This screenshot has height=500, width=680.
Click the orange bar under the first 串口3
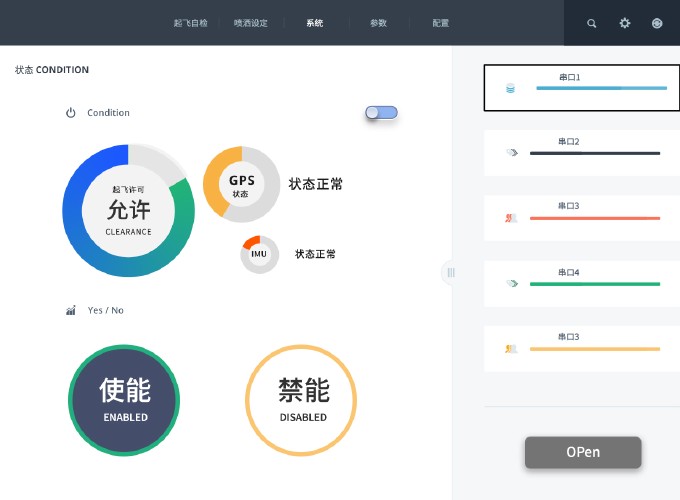pos(594,218)
